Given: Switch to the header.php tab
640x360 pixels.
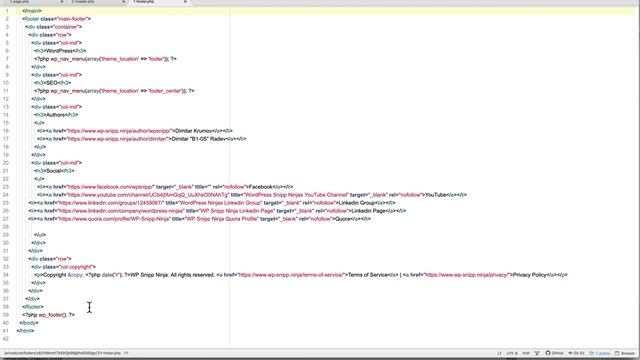Looking at the screenshot, I should (x=96, y=2).
